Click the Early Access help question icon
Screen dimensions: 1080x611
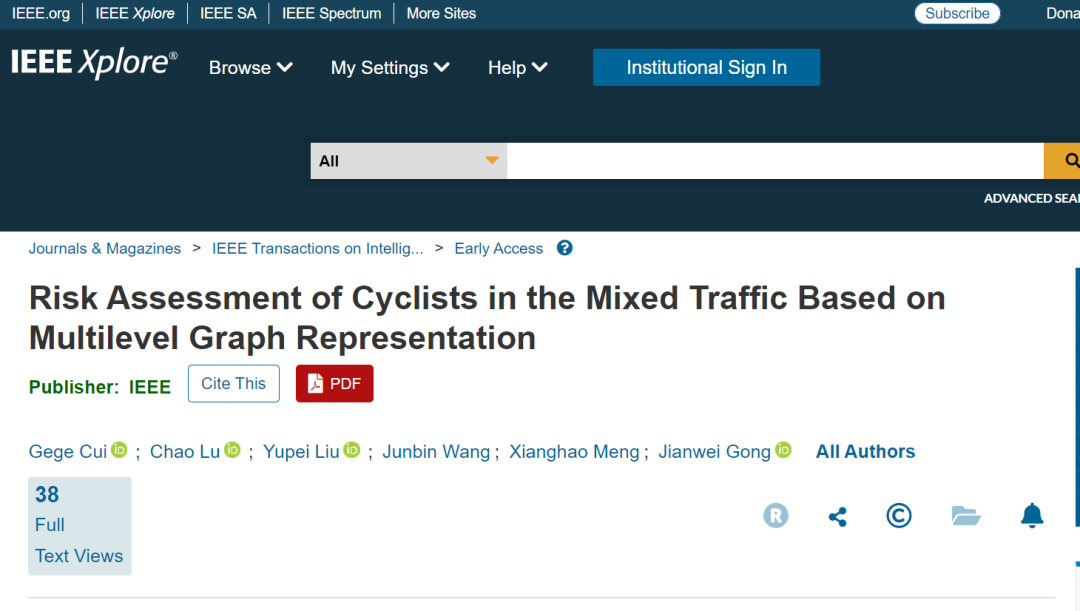(565, 248)
